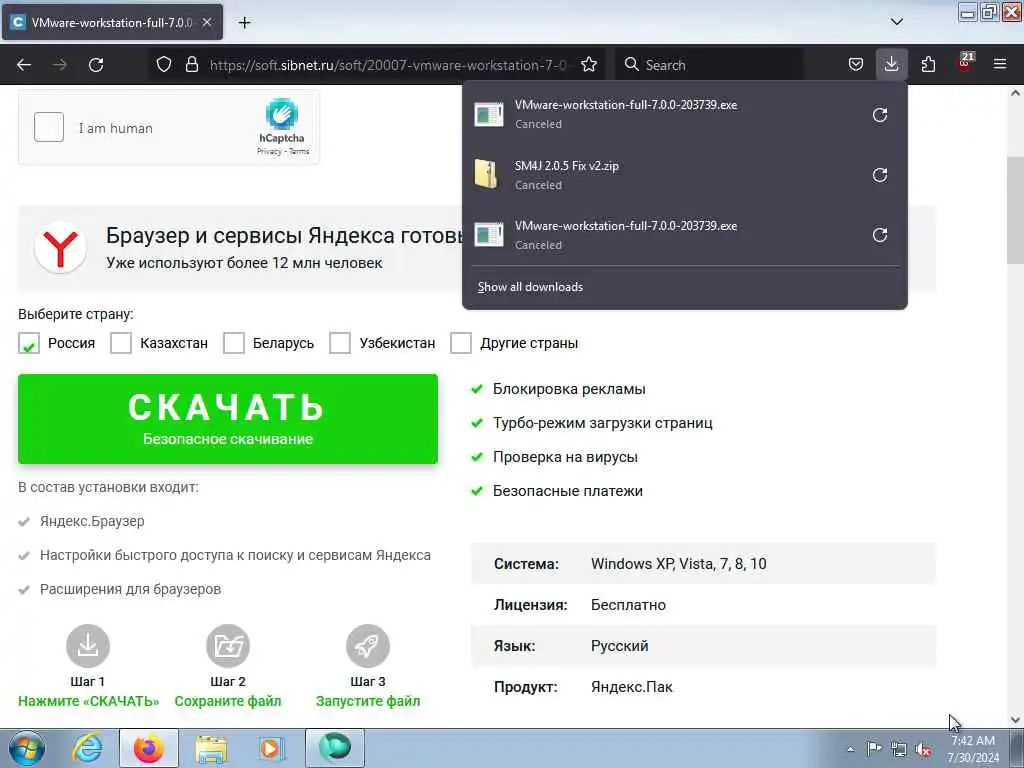
Task: Bookmark this page with the star icon
Action: (x=589, y=65)
